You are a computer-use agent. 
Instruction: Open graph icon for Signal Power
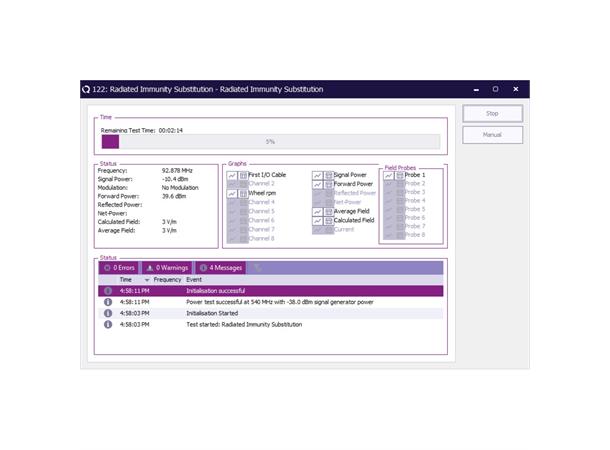(x=317, y=175)
